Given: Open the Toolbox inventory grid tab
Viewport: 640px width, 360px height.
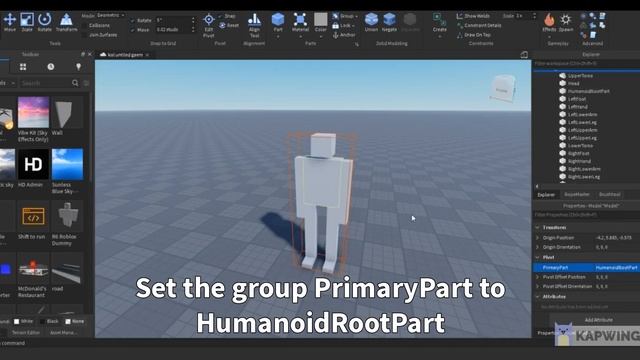Looking at the screenshot, I should 23,67.
